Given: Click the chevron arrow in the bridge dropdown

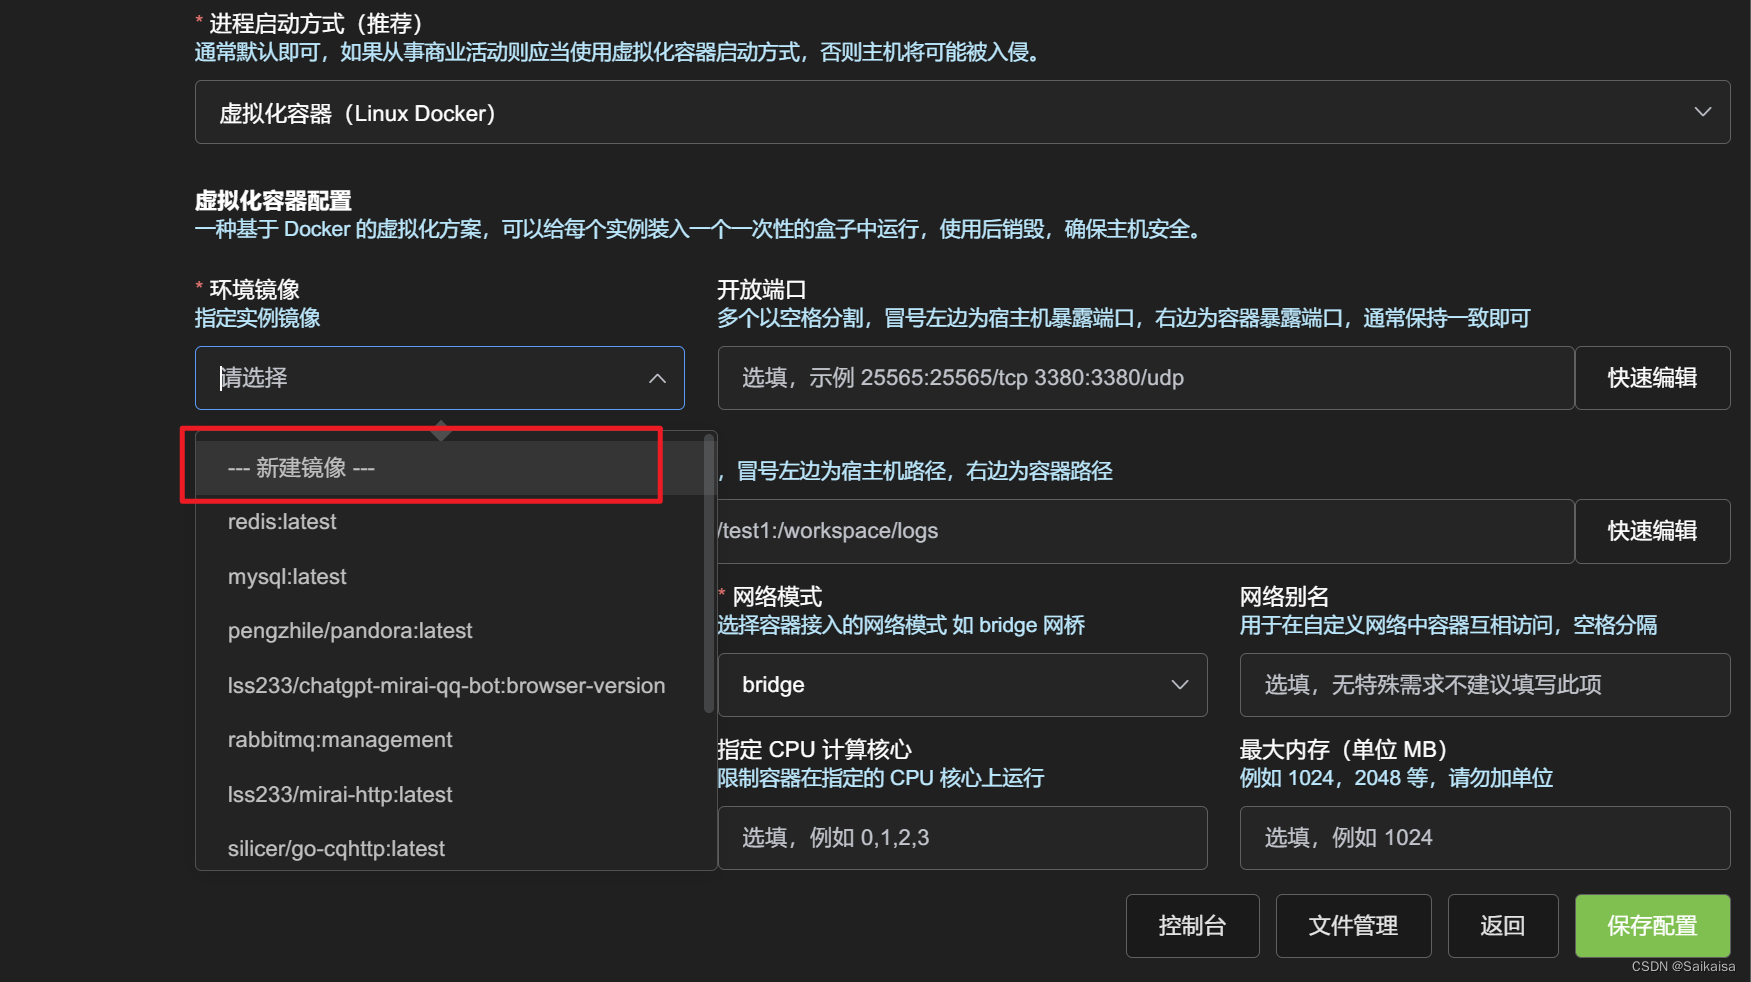Looking at the screenshot, I should click(x=1180, y=685).
